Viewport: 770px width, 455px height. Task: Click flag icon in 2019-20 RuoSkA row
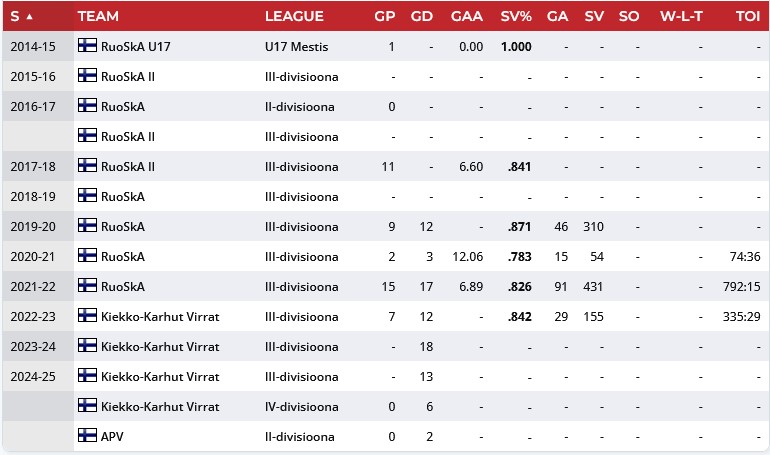[87, 226]
